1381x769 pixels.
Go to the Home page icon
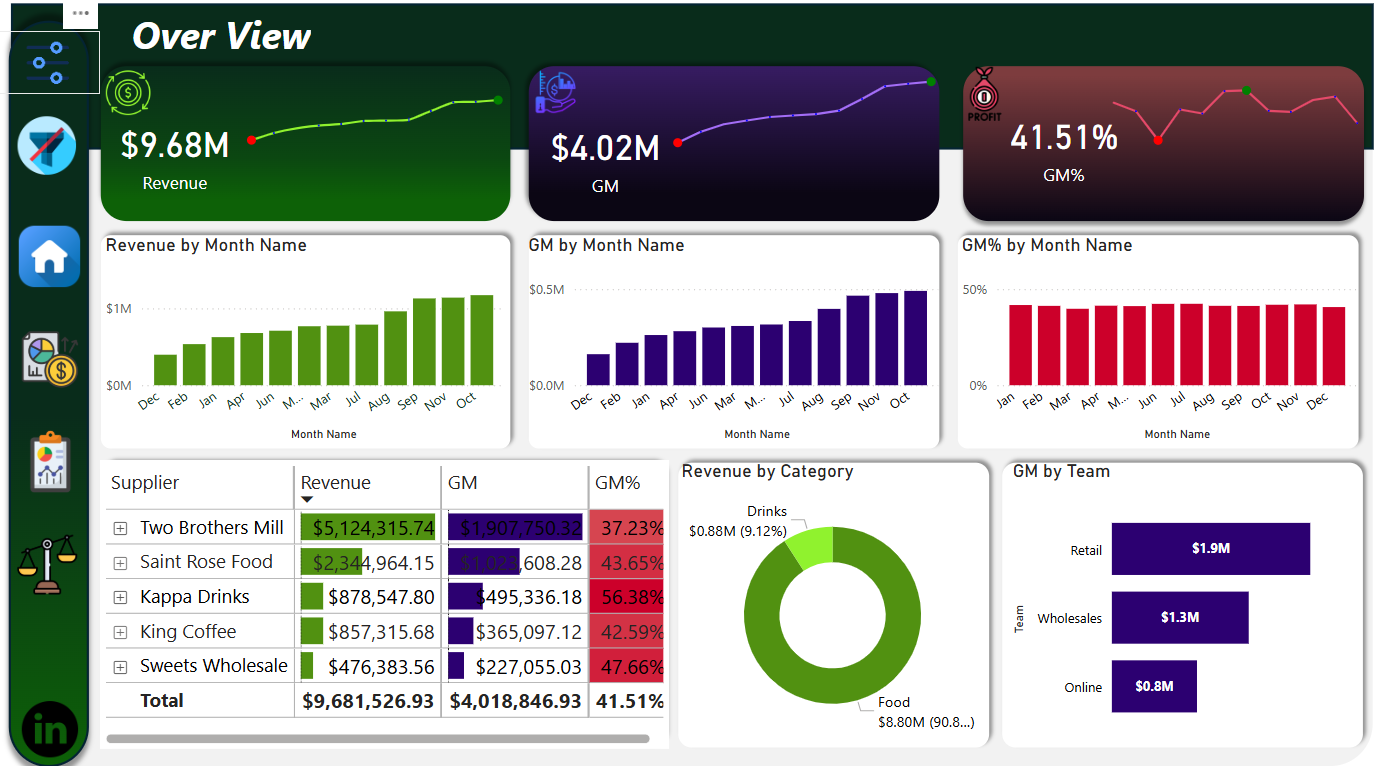click(x=49, y=257)
